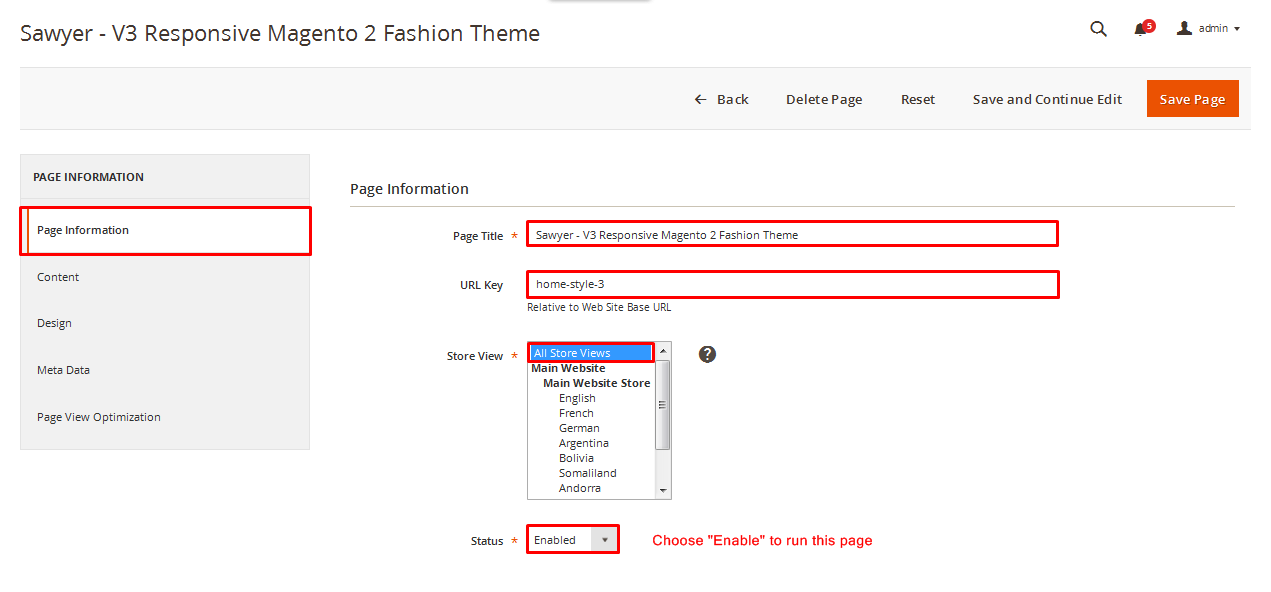
Task: Select All Store Views in the list
Action: pos(590,353)
